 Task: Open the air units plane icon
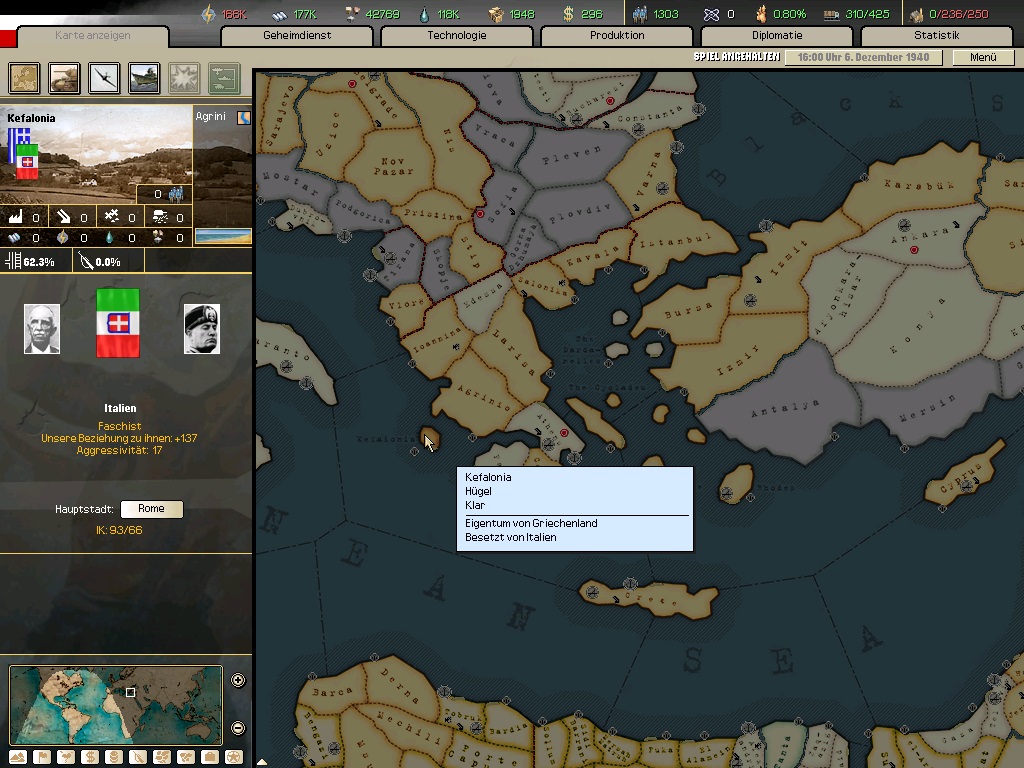tap(105, 77)
